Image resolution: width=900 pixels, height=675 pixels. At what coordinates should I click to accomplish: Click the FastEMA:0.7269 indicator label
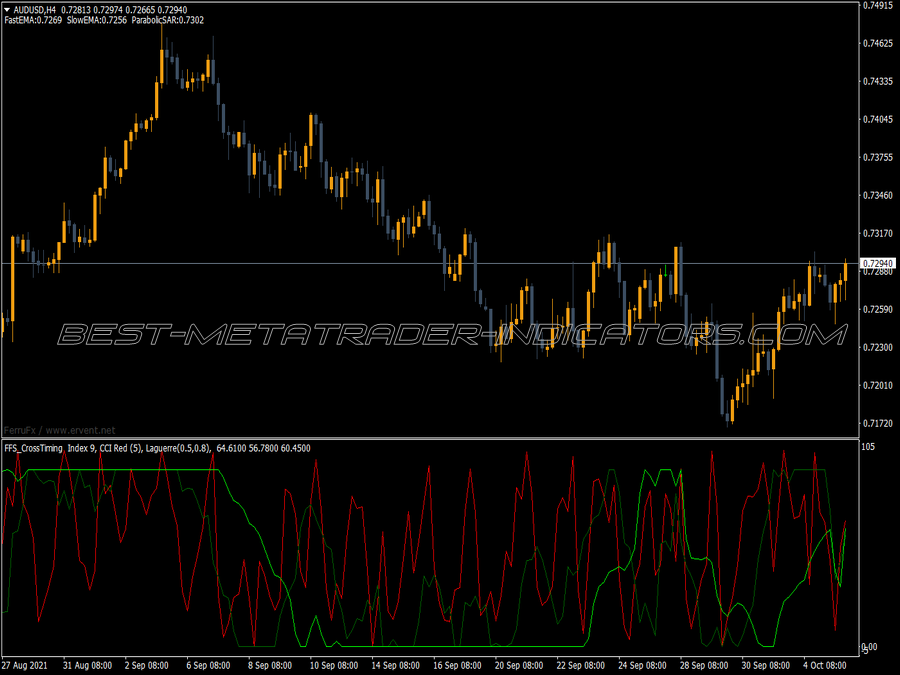(33, 20)
